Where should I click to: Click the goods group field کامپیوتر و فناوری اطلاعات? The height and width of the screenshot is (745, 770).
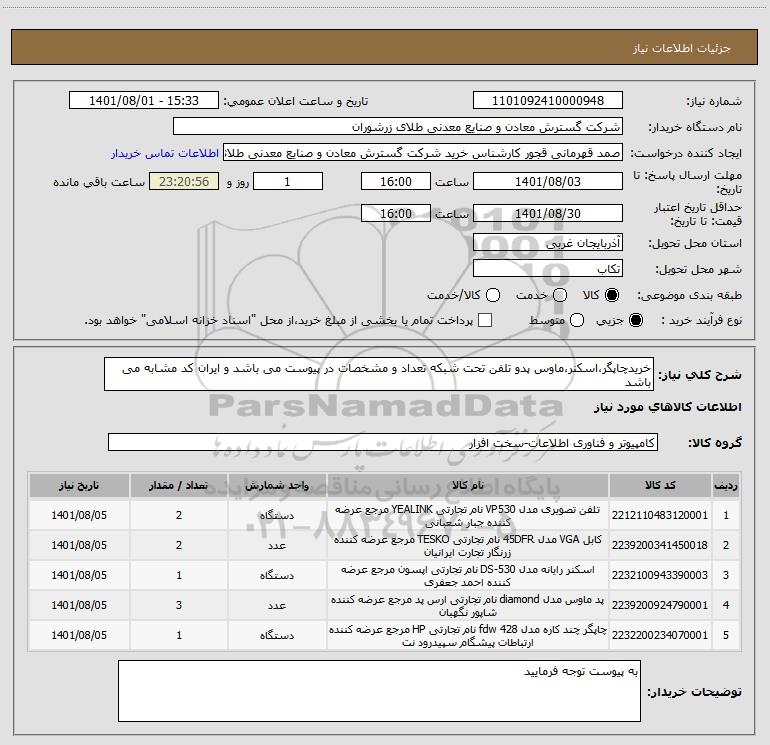click(x=383, y=442)
